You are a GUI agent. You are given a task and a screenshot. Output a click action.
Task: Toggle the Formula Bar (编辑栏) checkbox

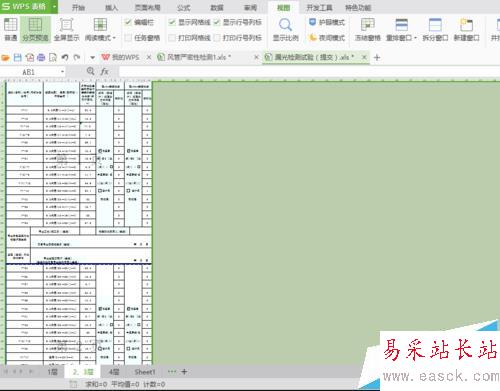coord(128,22)
